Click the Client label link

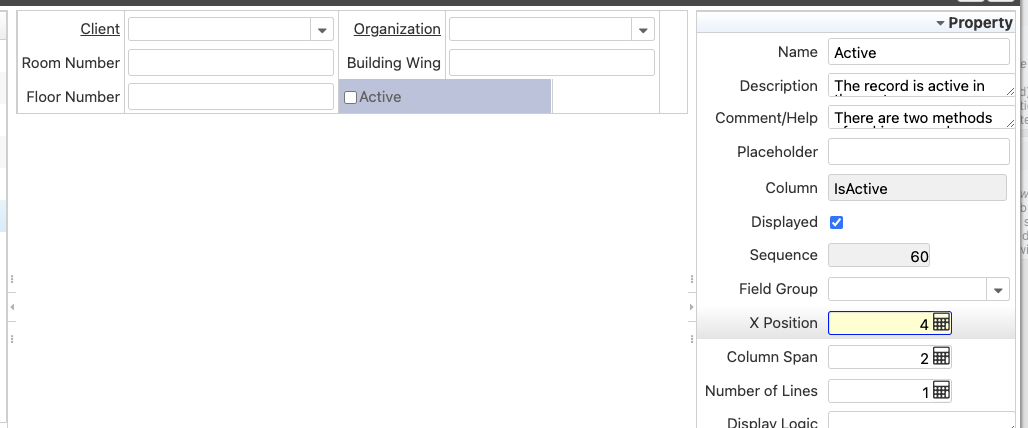coord(99,29)
